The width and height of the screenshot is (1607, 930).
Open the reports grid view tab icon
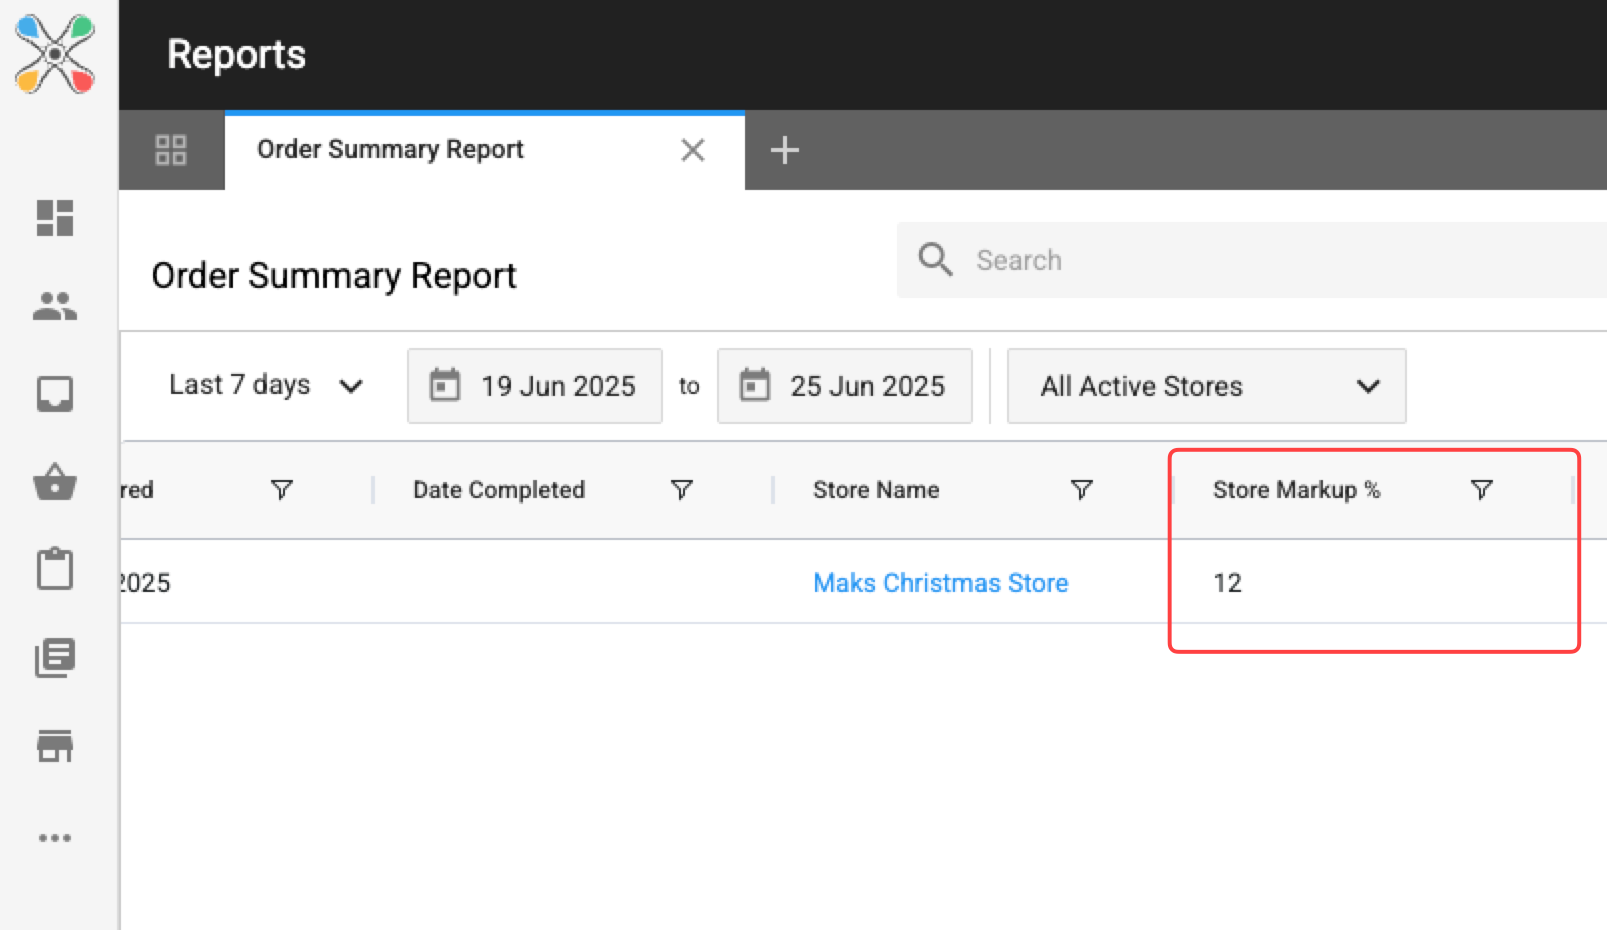pos(171,150)
